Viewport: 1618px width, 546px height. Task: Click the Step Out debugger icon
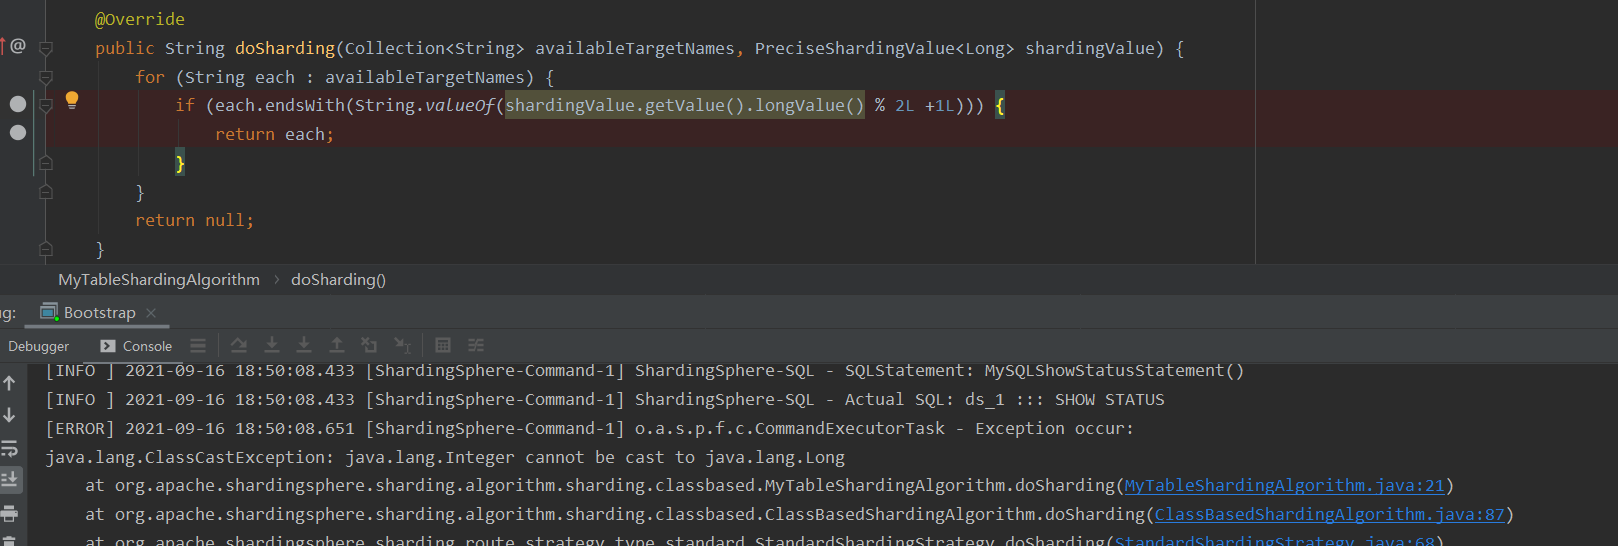pyautogui.click(x=337, y=345)
